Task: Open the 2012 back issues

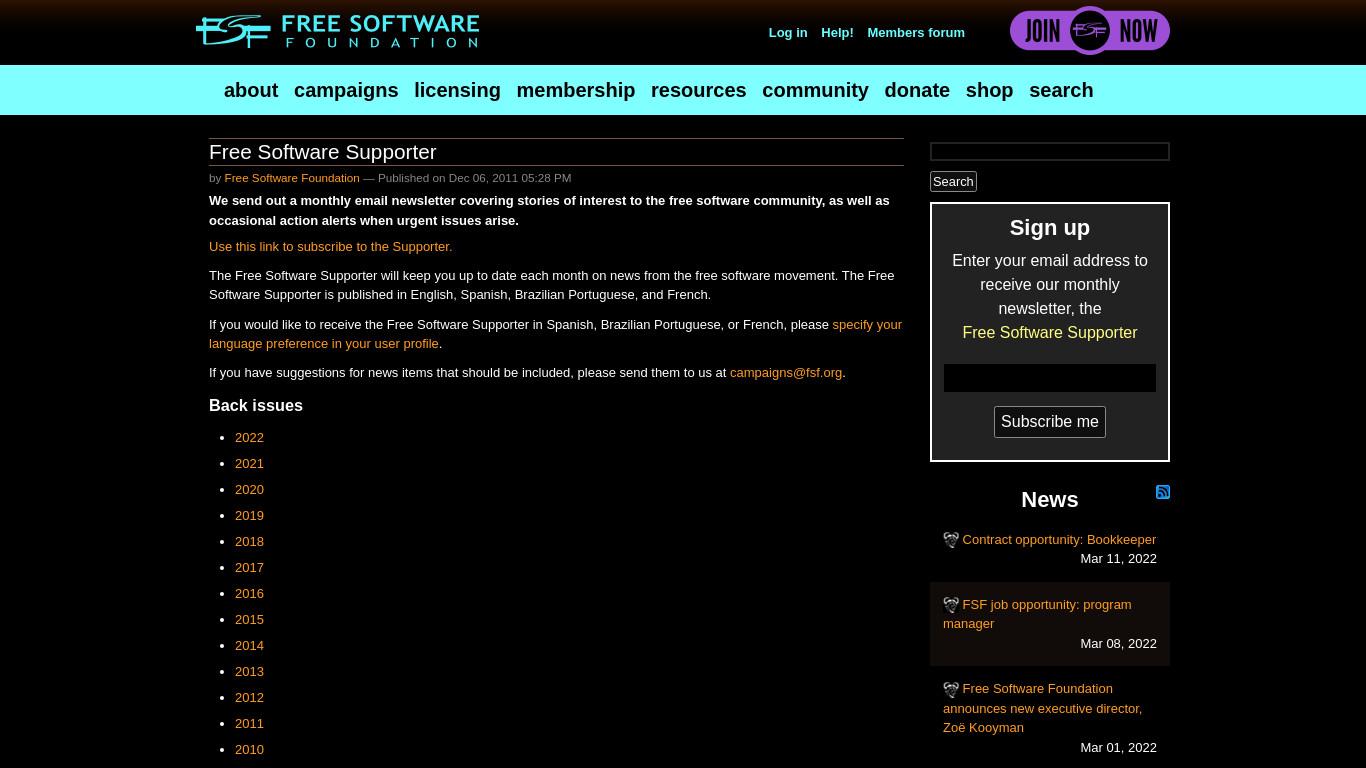Action: click(x=249, y=697)
